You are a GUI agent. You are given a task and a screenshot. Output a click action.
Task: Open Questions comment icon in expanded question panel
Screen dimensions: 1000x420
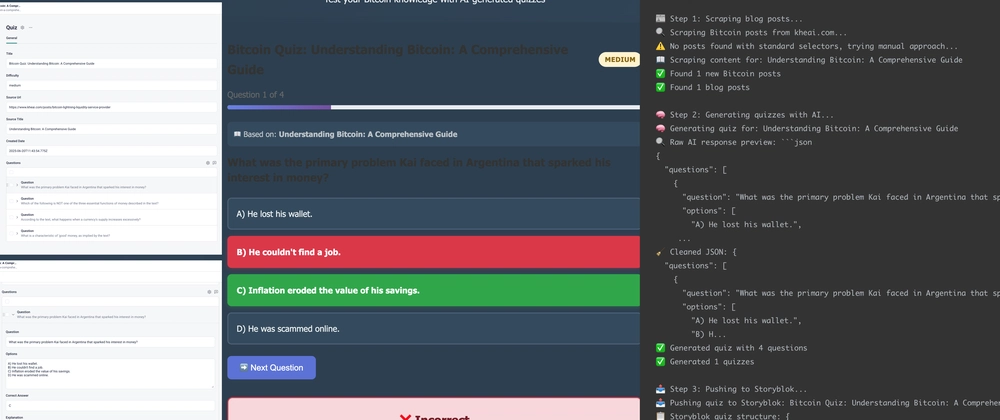click(216, 292)
